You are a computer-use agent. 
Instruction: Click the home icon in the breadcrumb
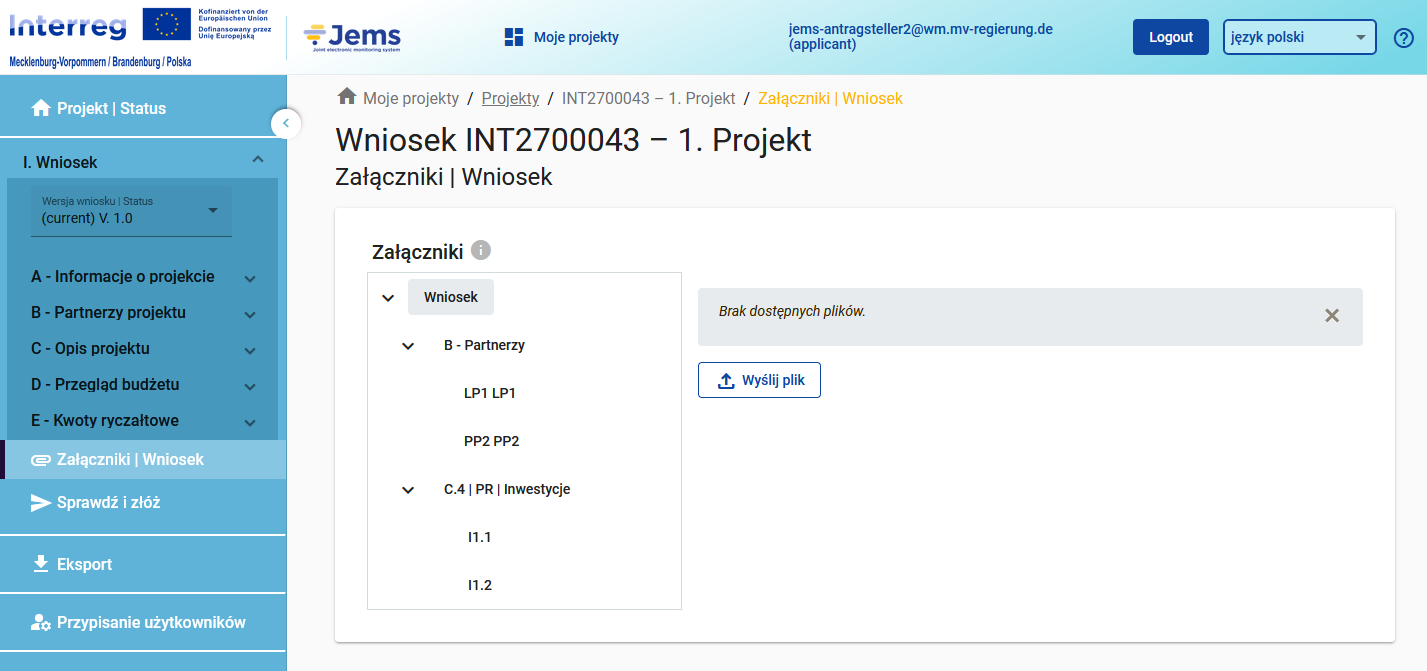347,96
